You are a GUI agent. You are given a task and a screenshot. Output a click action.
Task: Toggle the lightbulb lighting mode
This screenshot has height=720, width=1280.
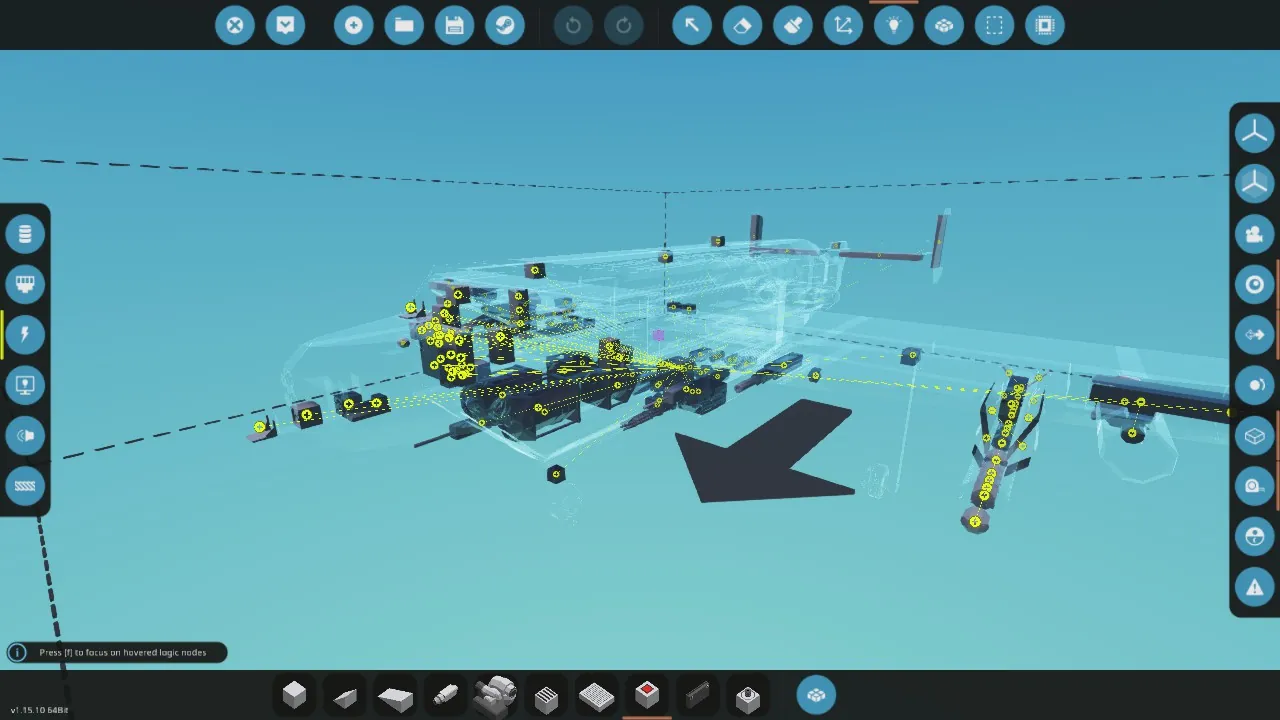894,25
